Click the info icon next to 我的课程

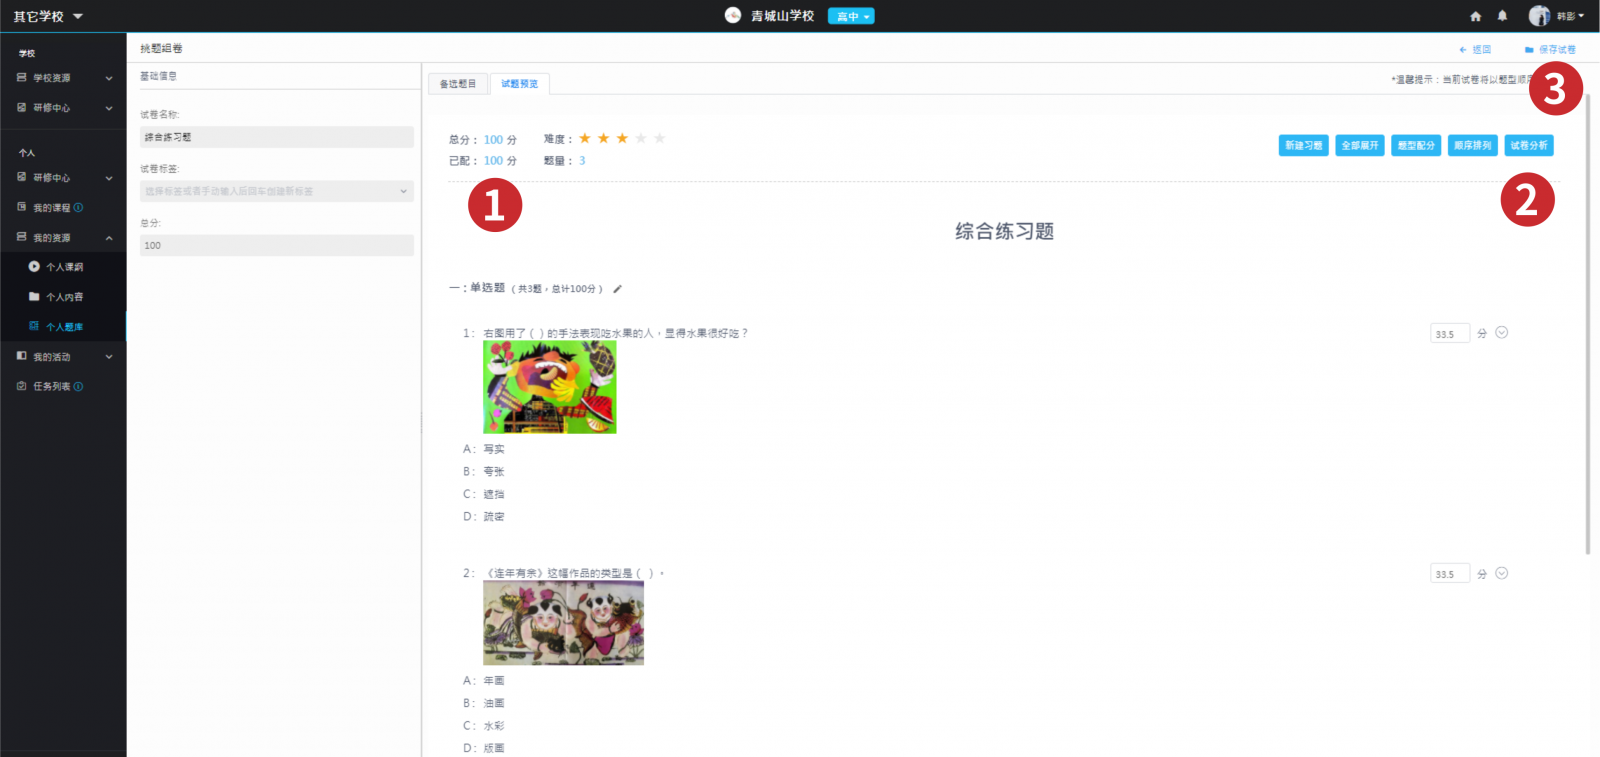tap(79, 208)
